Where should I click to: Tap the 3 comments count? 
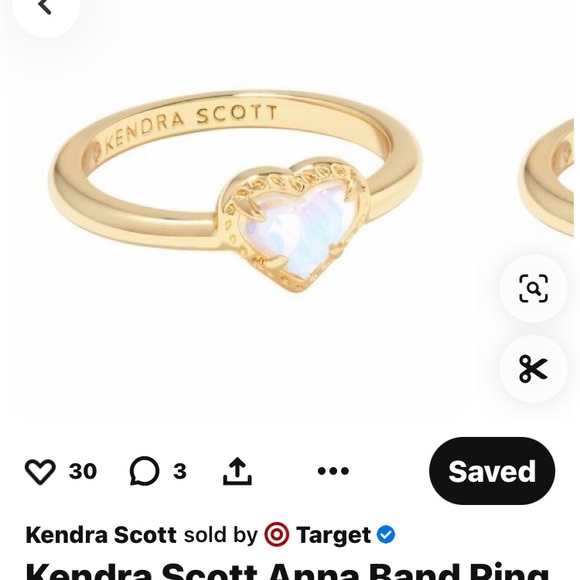(x=180, y=471)
